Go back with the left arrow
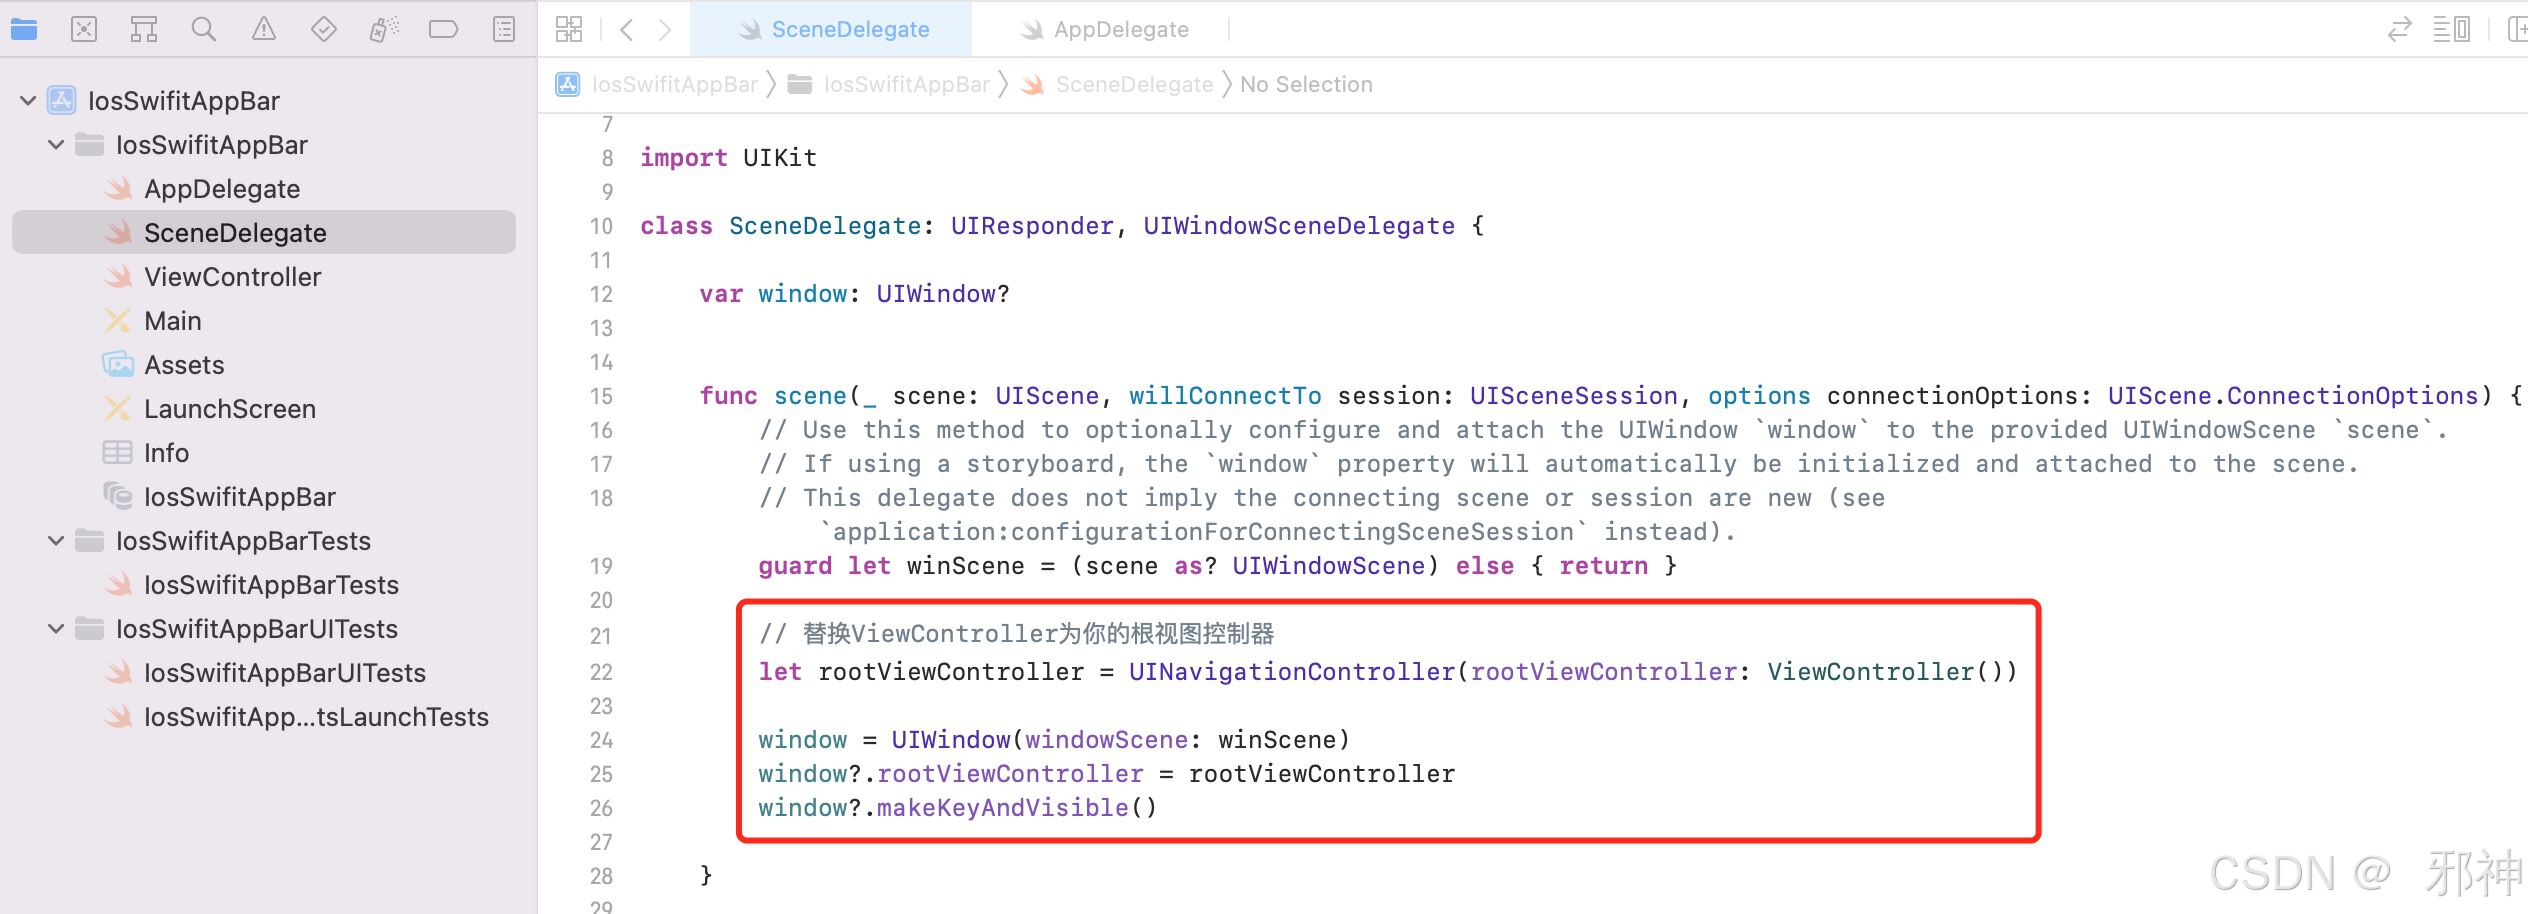Screen dimensions: 2528x914 coord(627,29)
